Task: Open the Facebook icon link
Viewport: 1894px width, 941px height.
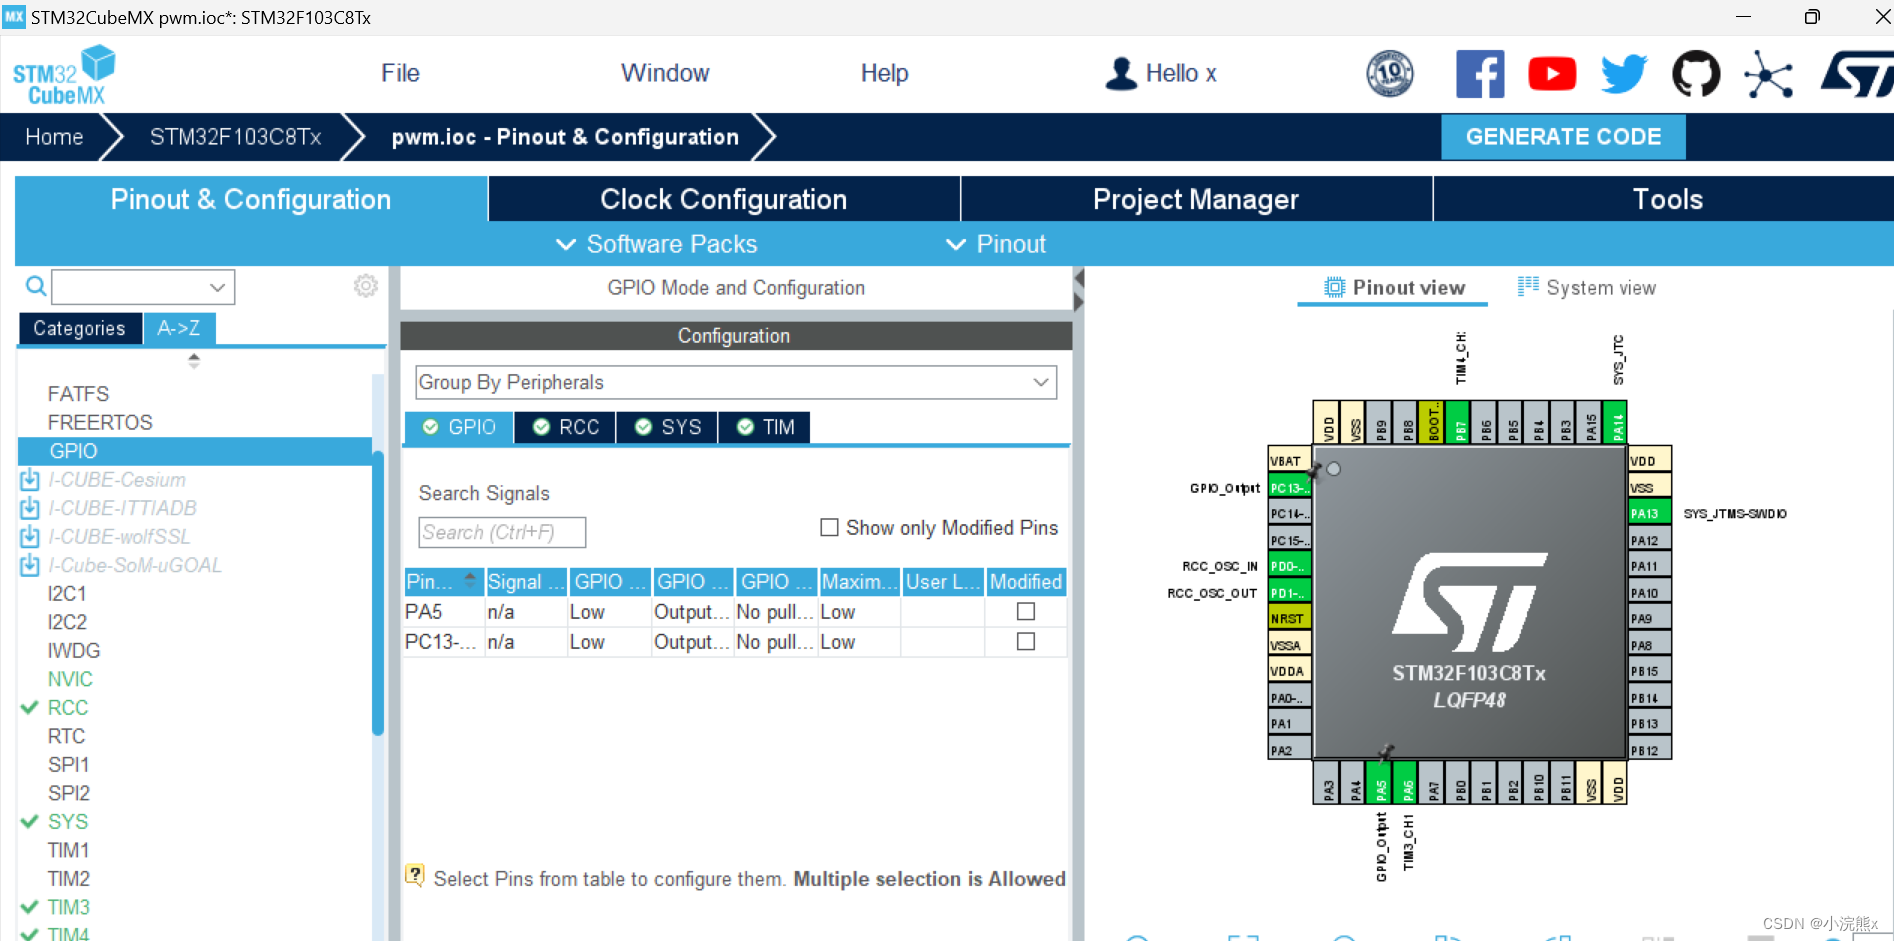Action: 1480,74
